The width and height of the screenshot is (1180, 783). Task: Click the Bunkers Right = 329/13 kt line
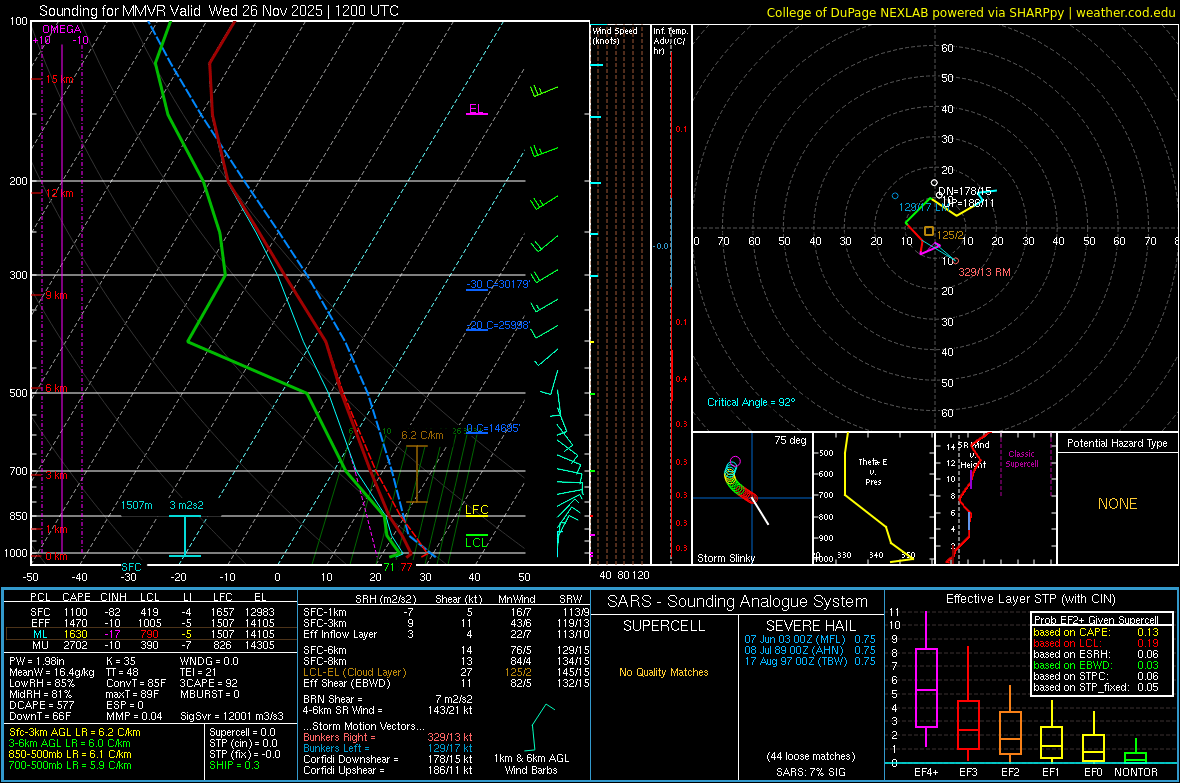click(x=388, y=737)
